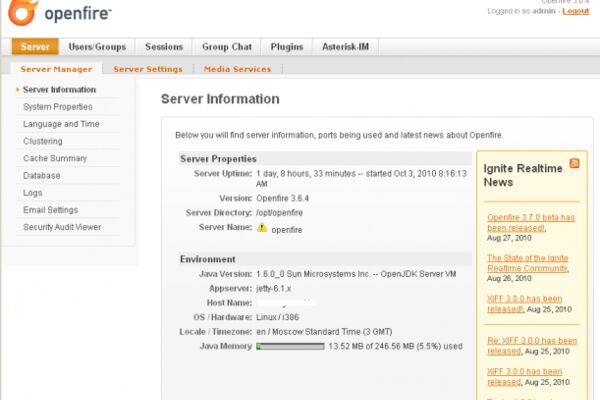
Task: Open the RSS feed icon in Ignite Realtime News
Action: click(x=574, y=163)
